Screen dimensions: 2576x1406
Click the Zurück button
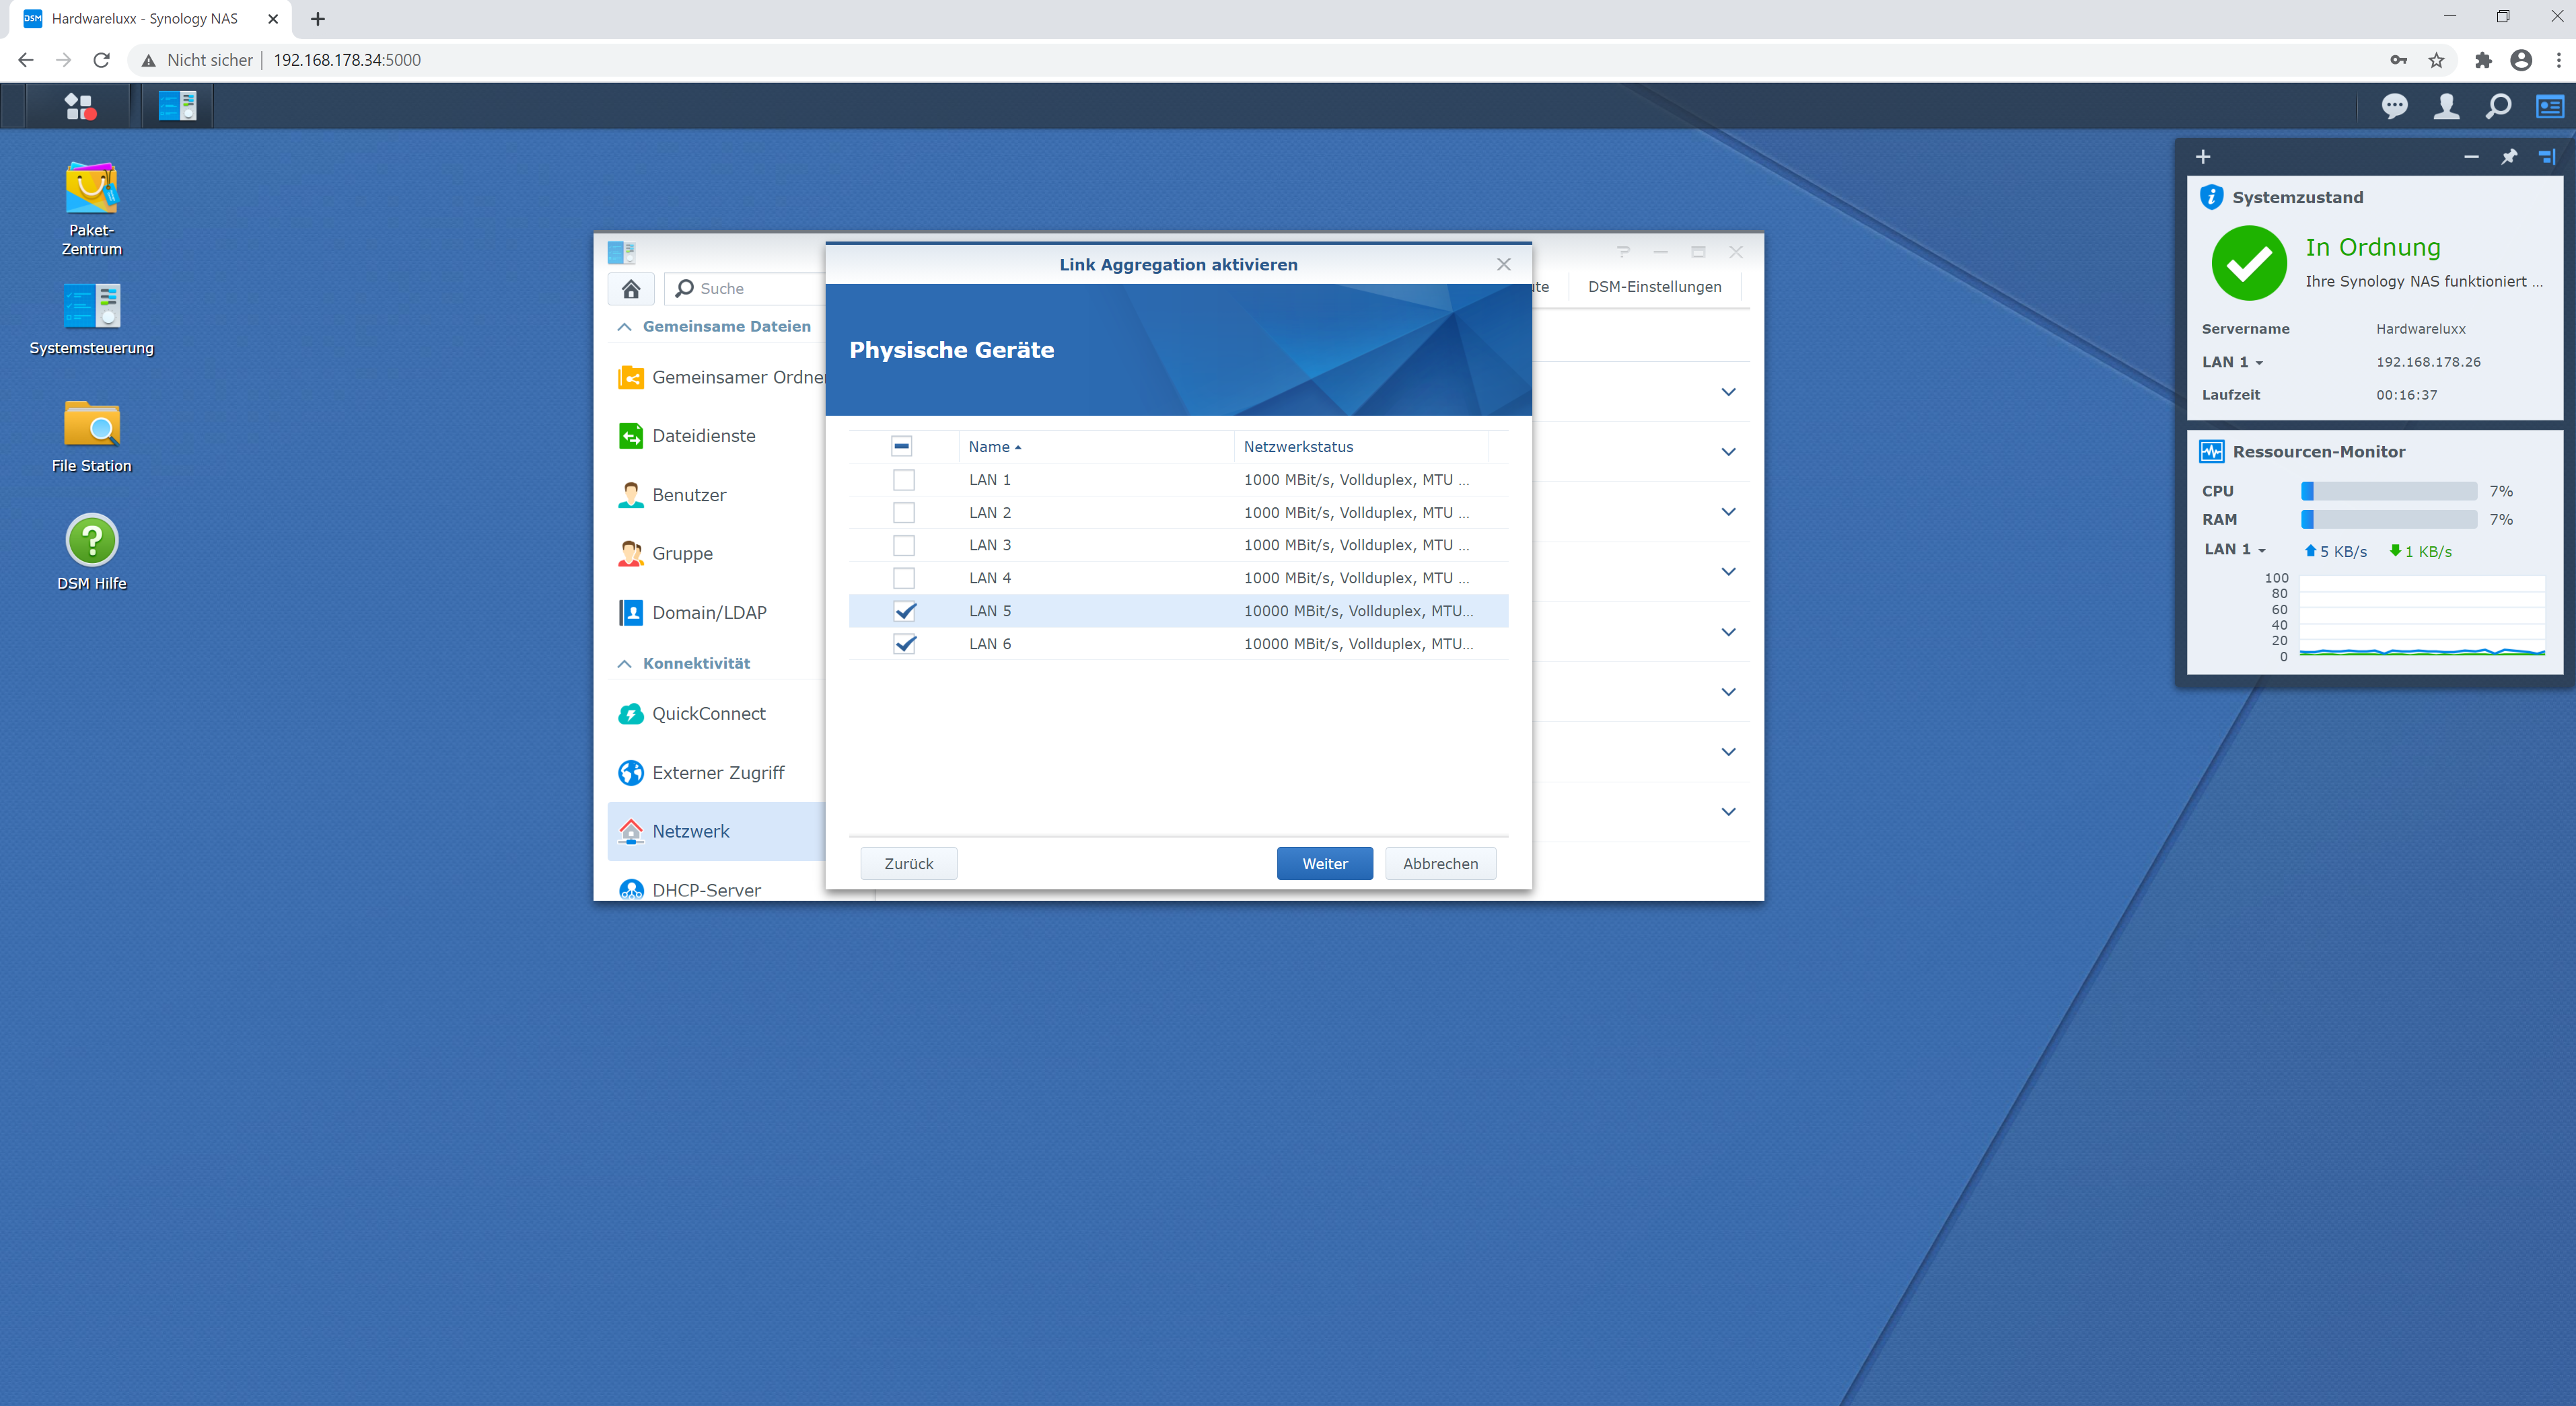(x=908, y=863)
